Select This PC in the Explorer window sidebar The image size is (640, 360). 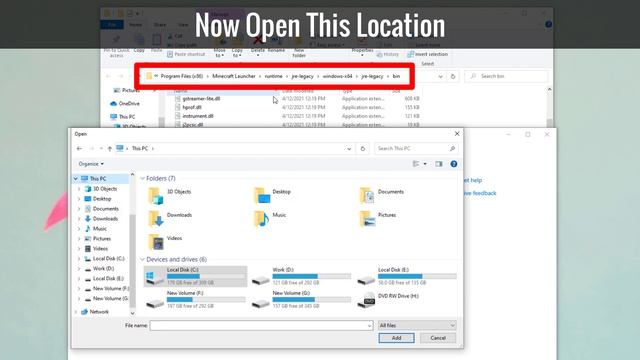pos(123,117)
